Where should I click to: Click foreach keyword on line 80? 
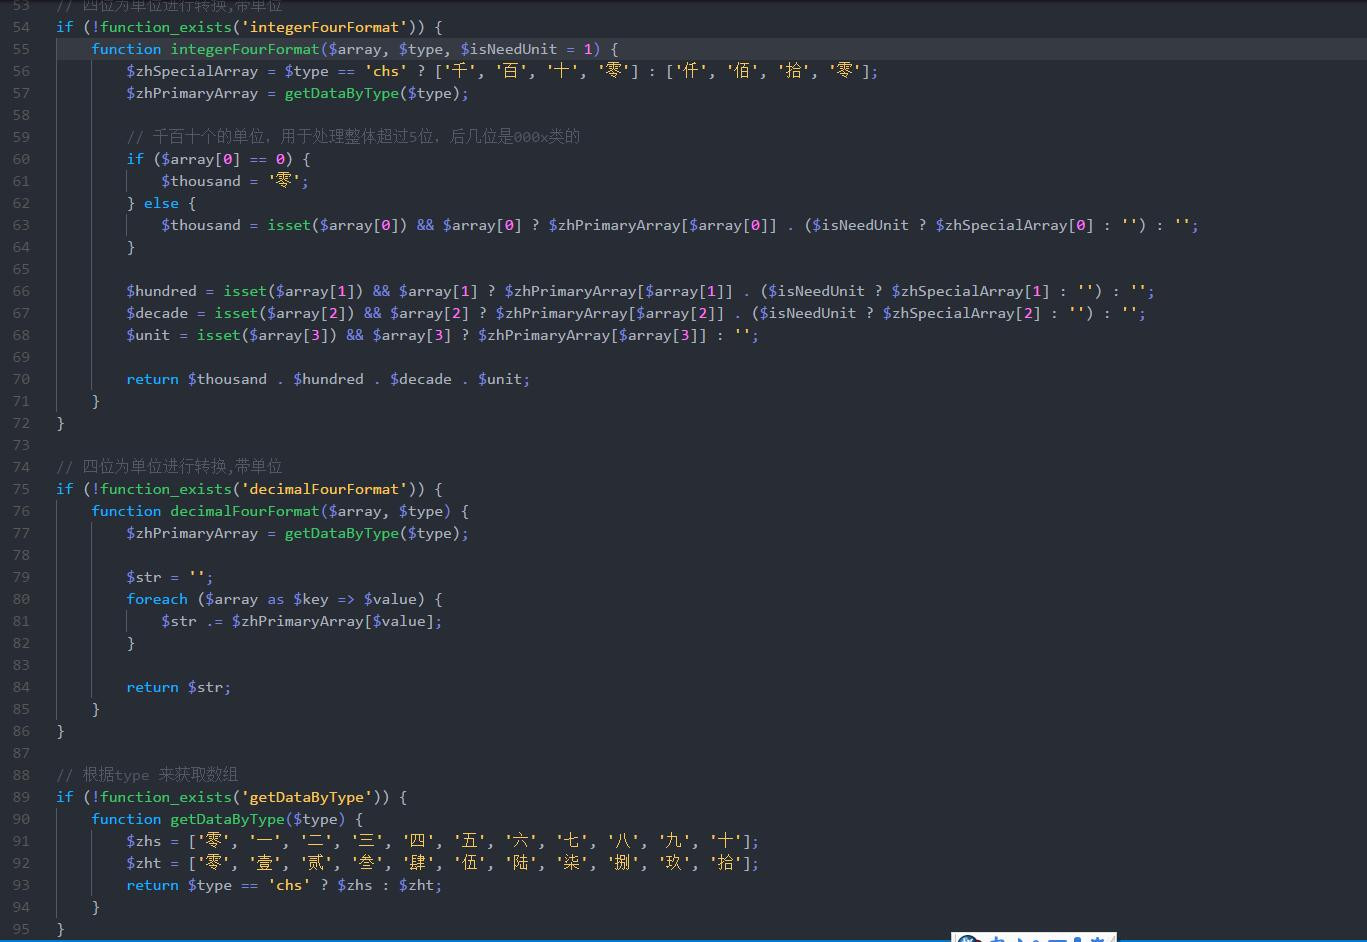tap(157, 599)
